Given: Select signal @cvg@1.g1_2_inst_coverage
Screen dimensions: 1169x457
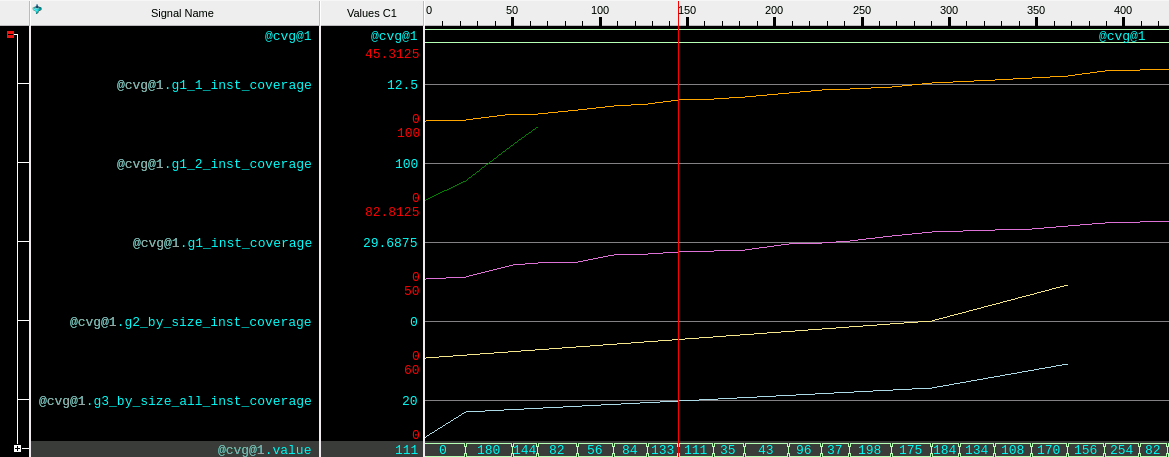Looking at the screenshot, I should [214, 164].
